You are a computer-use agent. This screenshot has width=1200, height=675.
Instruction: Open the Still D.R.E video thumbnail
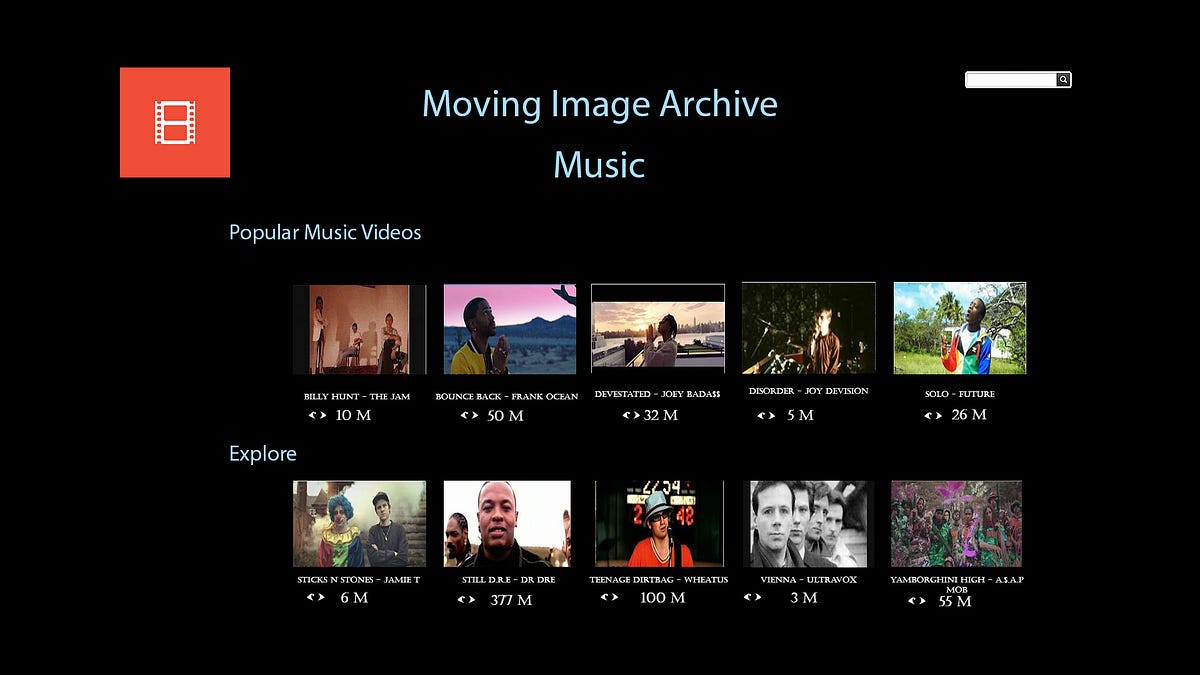coord(508,524)
